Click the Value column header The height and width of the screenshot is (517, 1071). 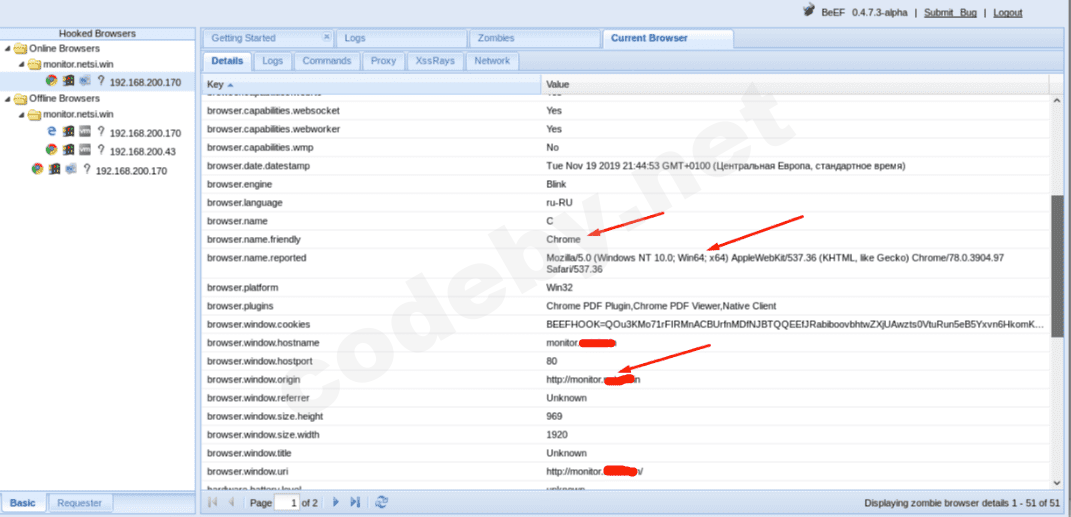[795, 85]
